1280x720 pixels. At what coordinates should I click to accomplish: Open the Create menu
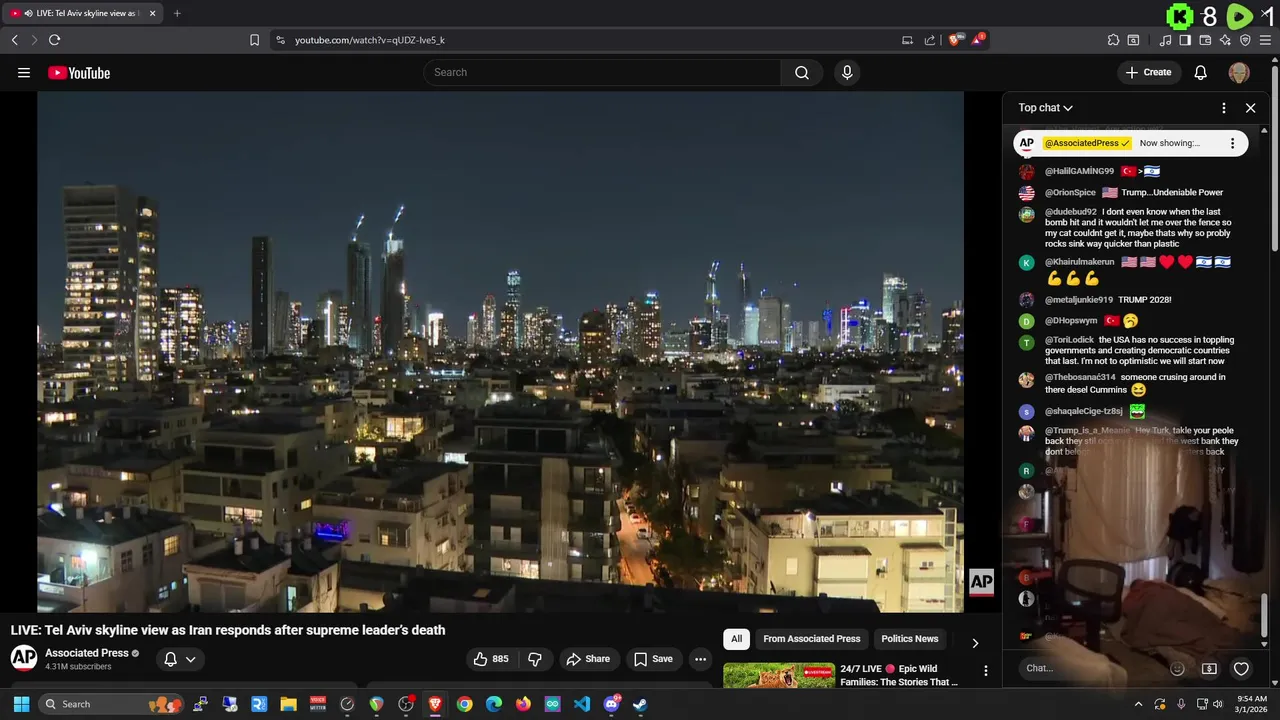(1148, 72)
